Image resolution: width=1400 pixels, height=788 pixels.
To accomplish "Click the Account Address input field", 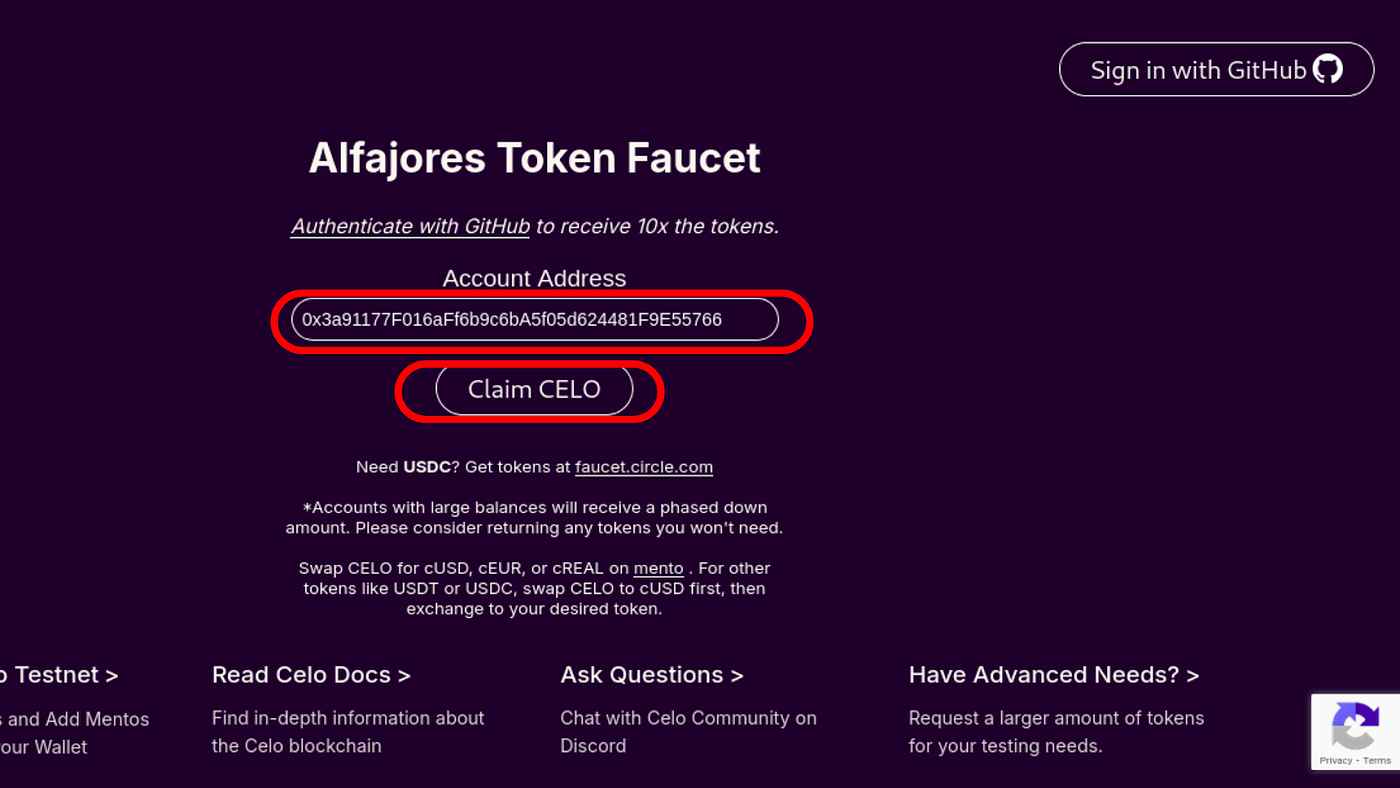I will coord(534,319).
